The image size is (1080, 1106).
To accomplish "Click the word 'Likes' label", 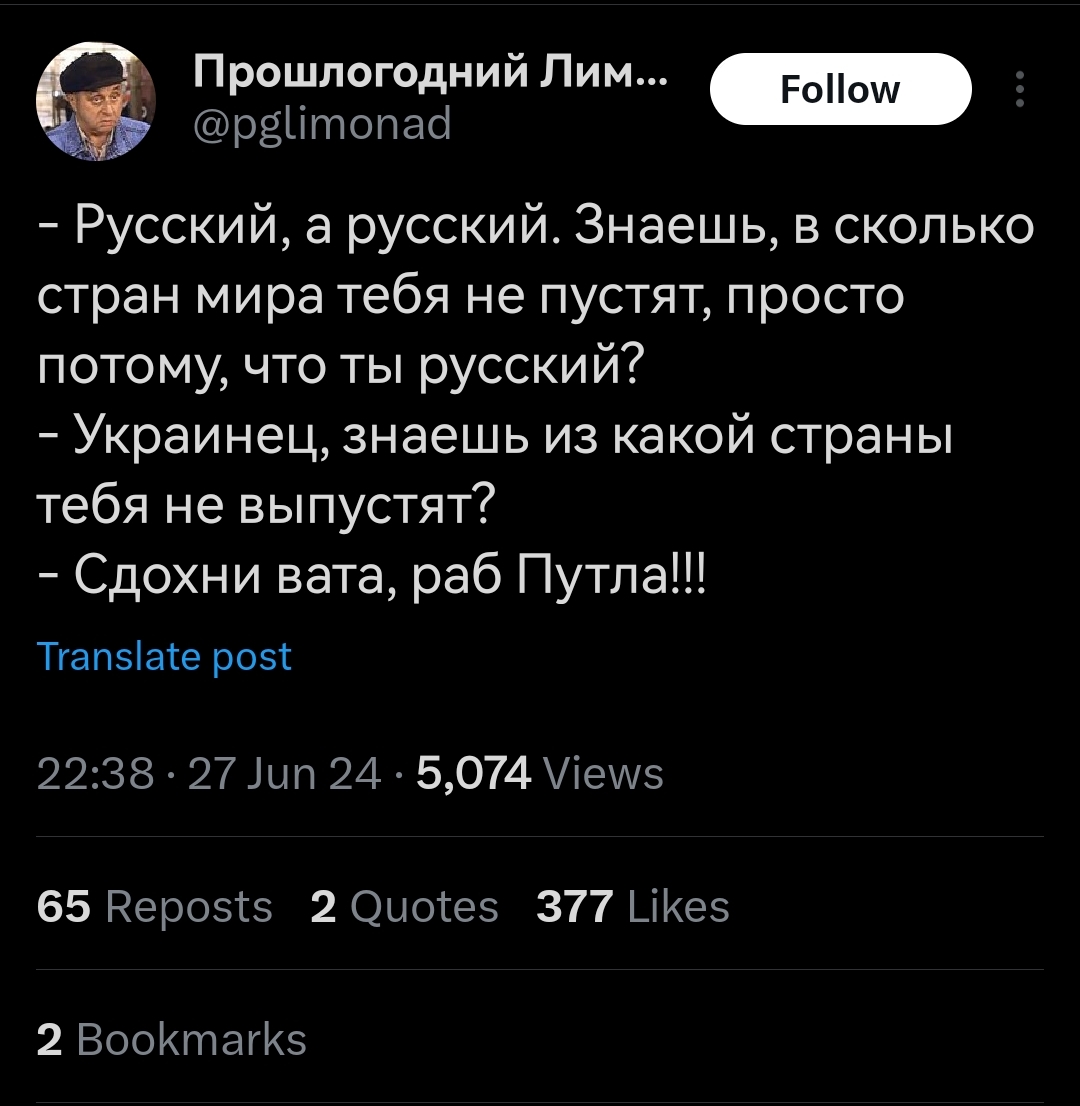I will [678, 906].
